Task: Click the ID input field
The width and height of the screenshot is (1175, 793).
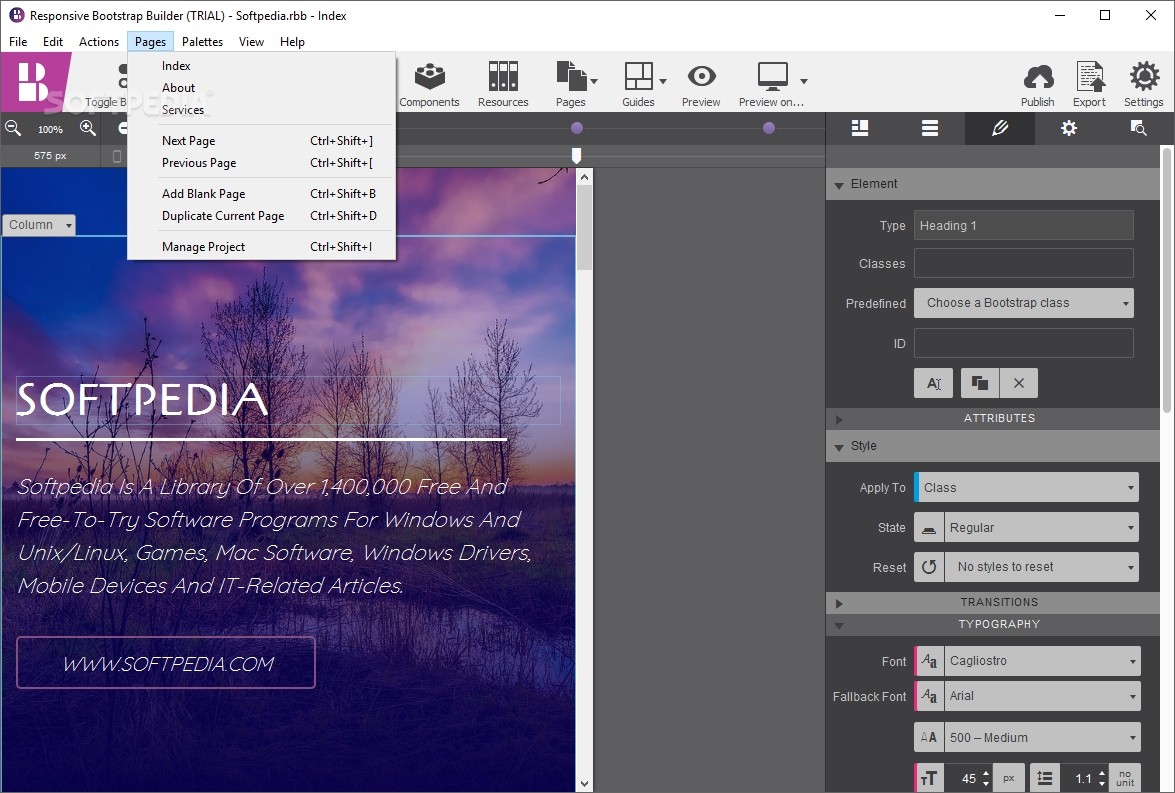Action: 1024,343
